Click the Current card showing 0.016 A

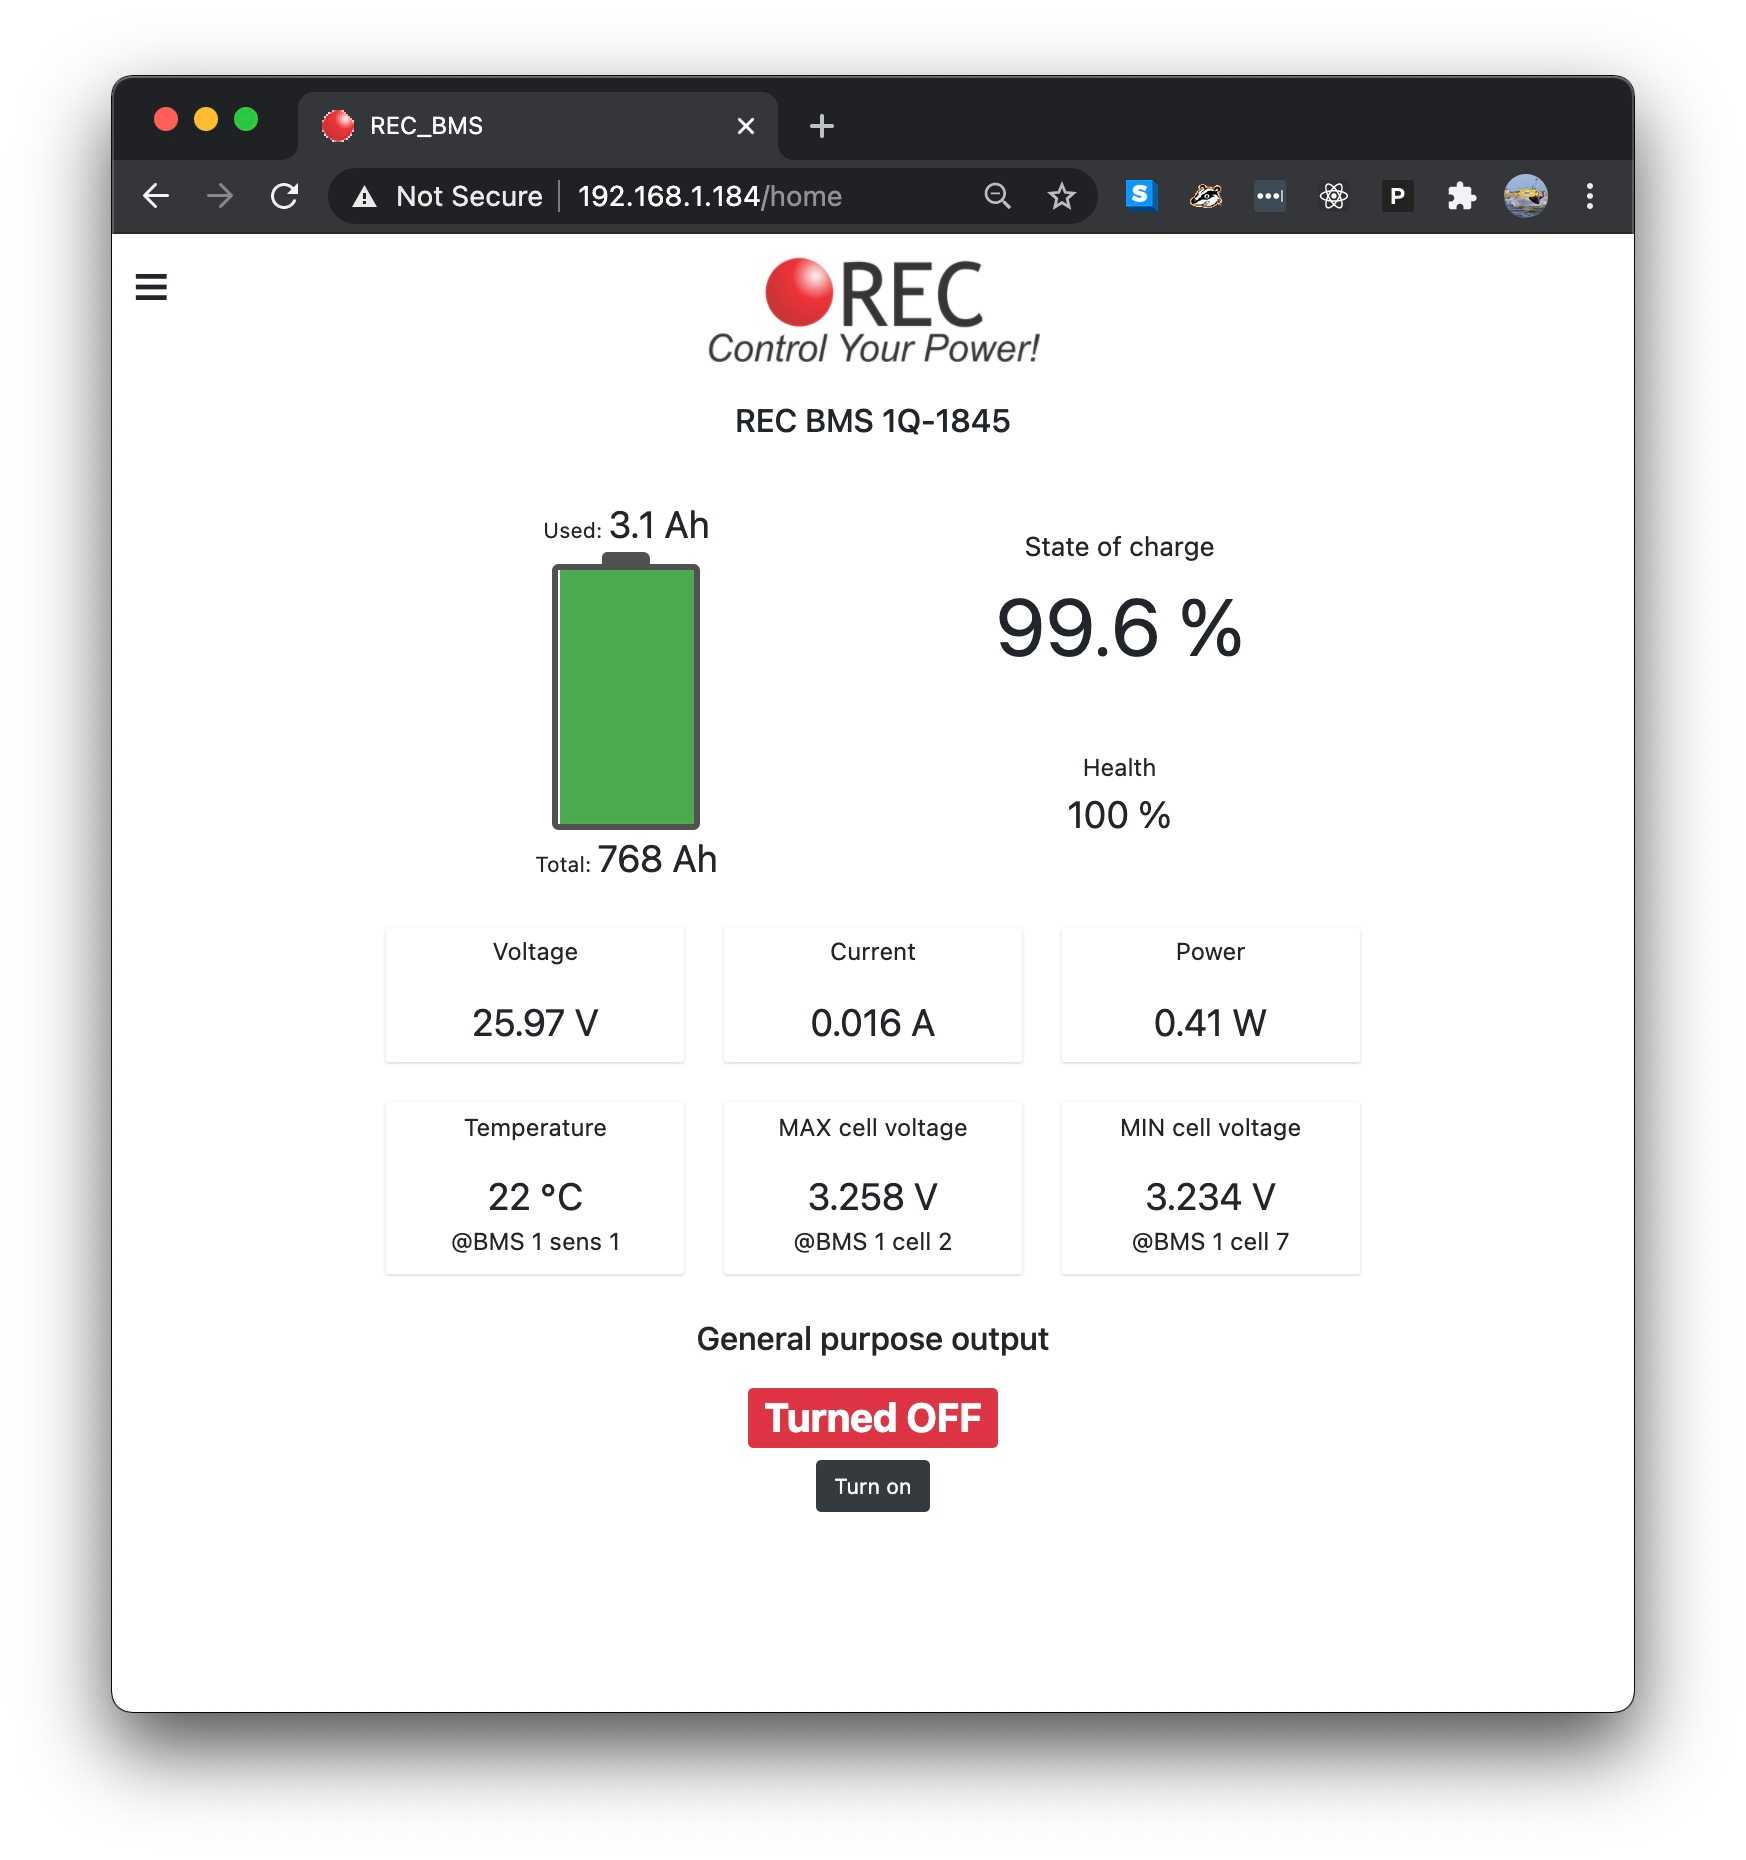pos(873,994)
